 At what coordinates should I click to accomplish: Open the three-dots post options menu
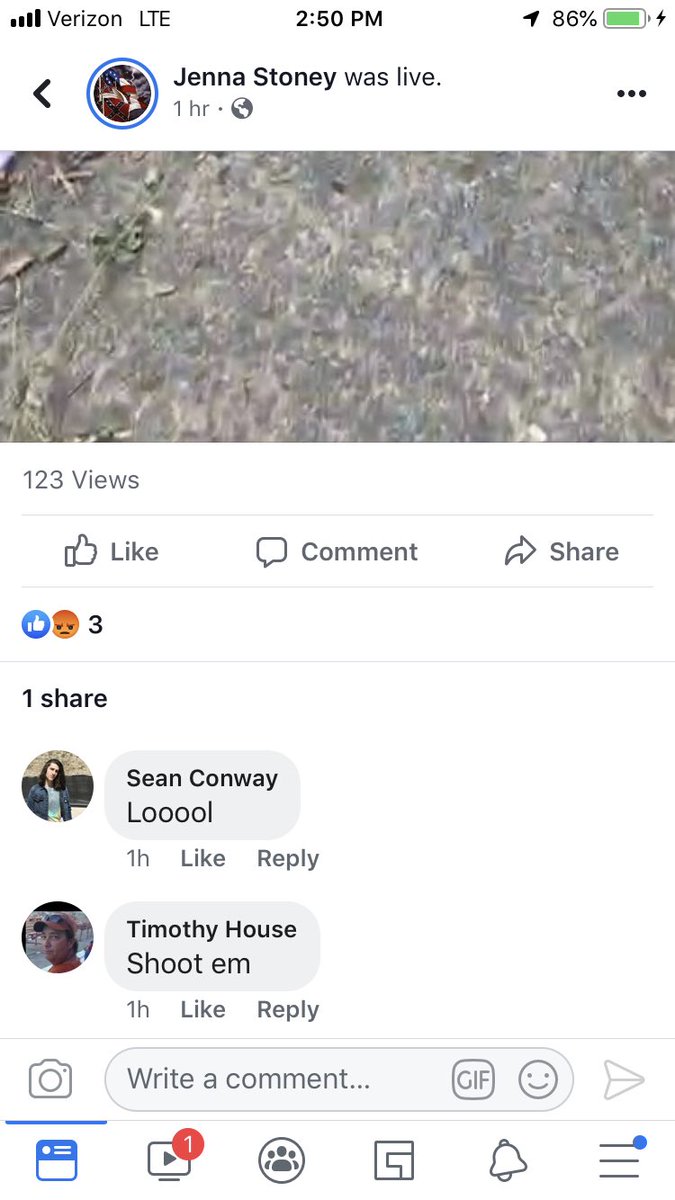[x=631, y=94]
